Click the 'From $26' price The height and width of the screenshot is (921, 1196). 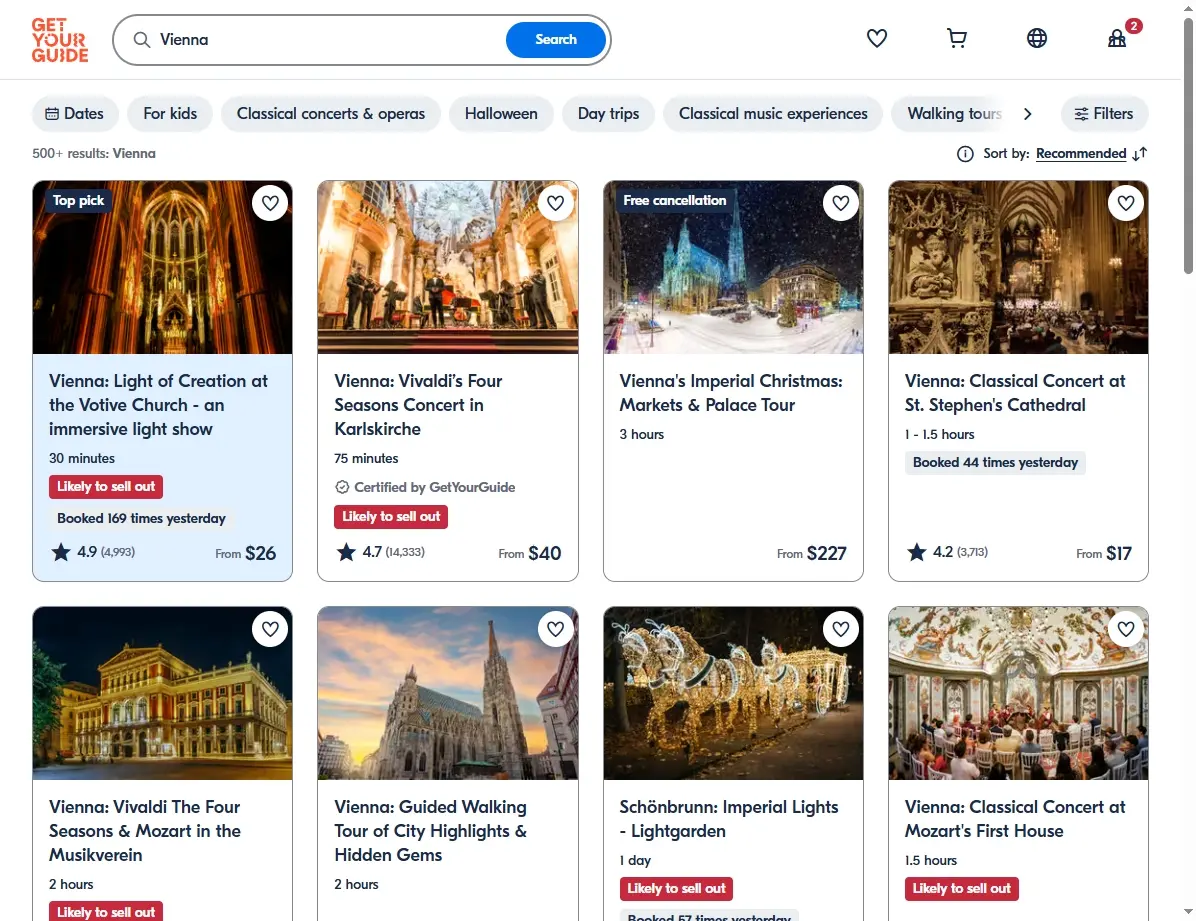coord(245,553)
